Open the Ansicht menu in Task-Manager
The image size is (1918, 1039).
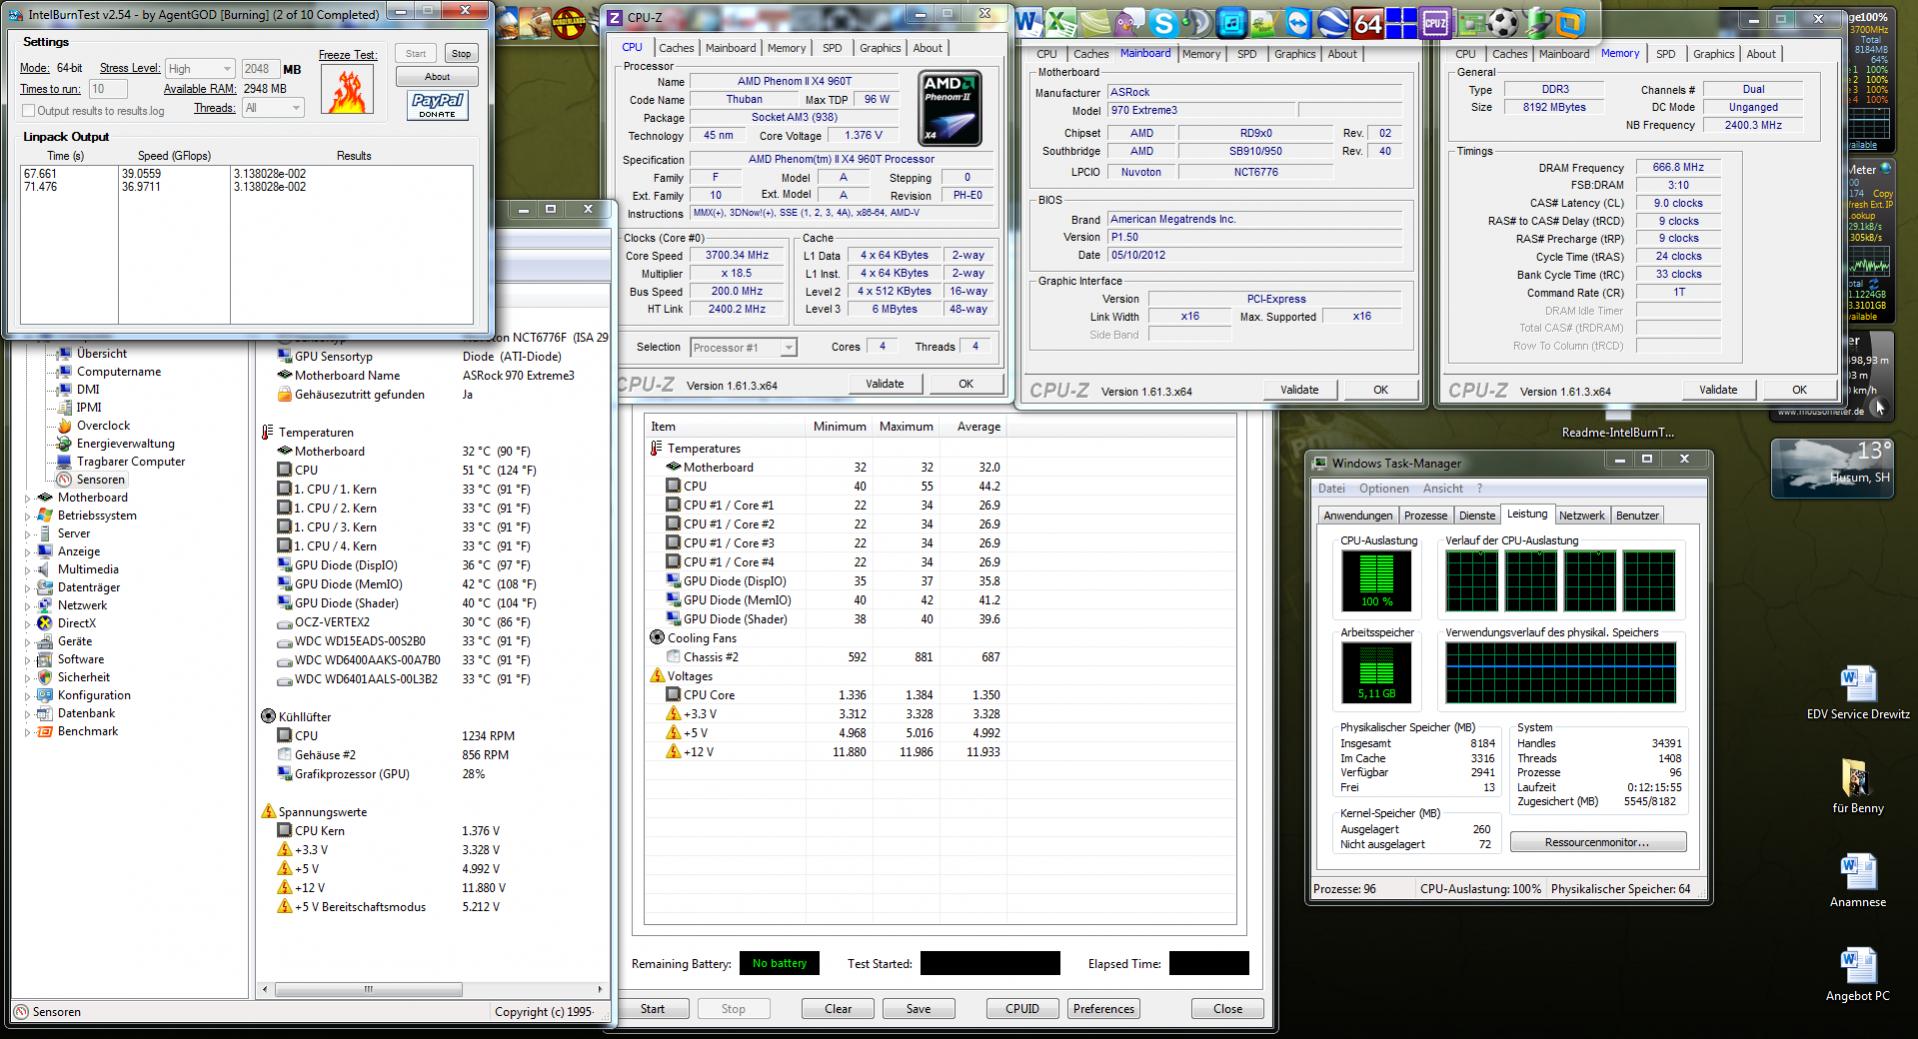(1443, 488)
